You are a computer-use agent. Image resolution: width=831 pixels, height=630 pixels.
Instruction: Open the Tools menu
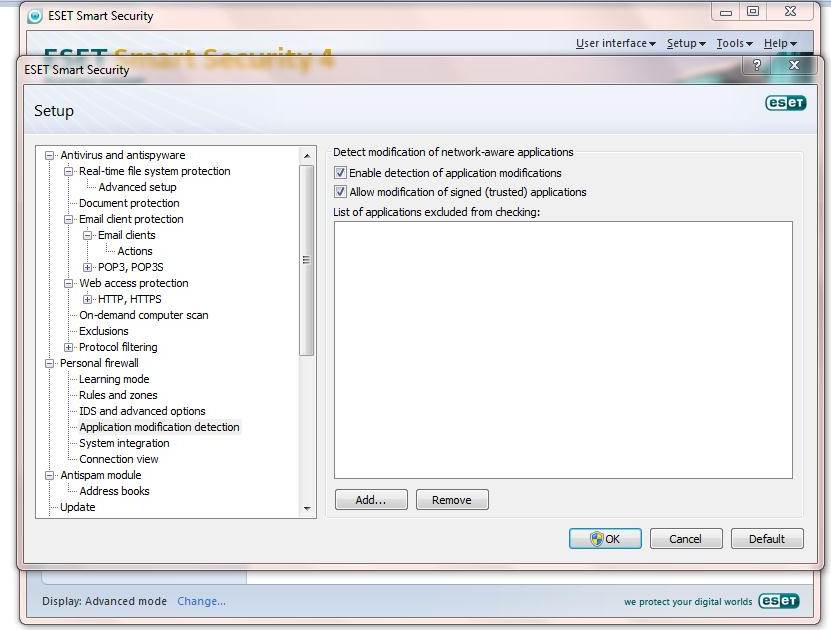(735, 43)
